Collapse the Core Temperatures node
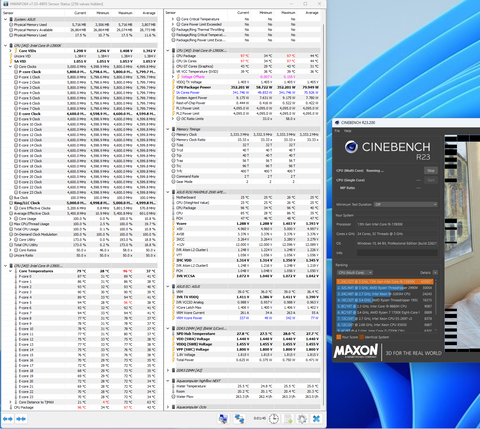 click(x=10, y=271)
